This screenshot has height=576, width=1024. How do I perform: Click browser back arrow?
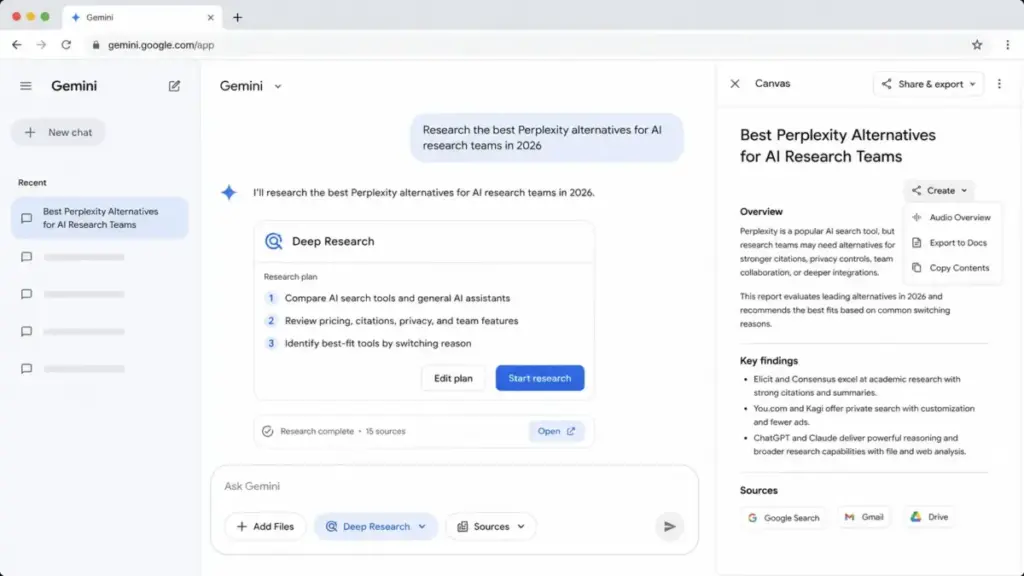(16, 45)
